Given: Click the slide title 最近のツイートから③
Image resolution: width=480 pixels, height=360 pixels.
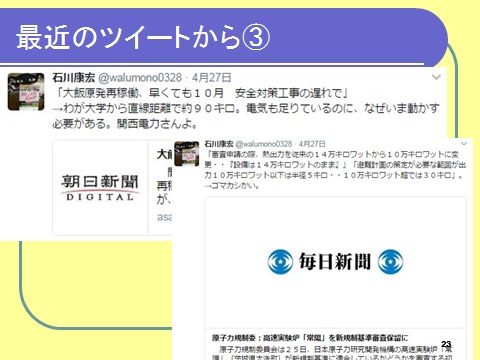Looking at the screenshot, I should coord(143,37).
